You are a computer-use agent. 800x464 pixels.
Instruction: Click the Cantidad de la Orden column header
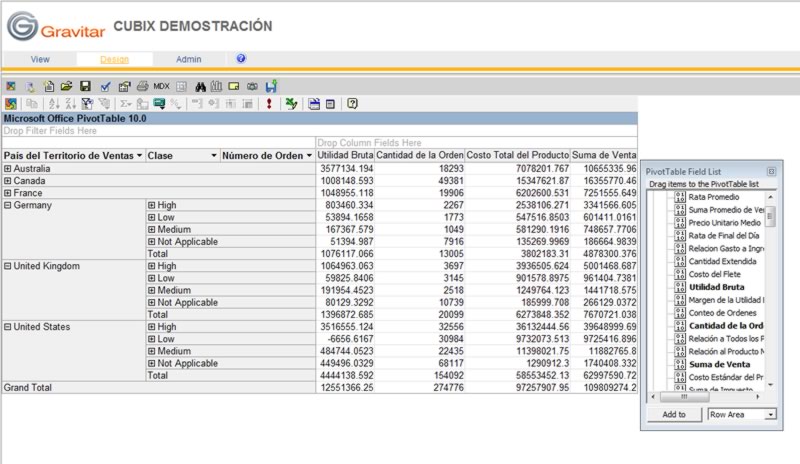pyautogui.click(x=419, y=155)
